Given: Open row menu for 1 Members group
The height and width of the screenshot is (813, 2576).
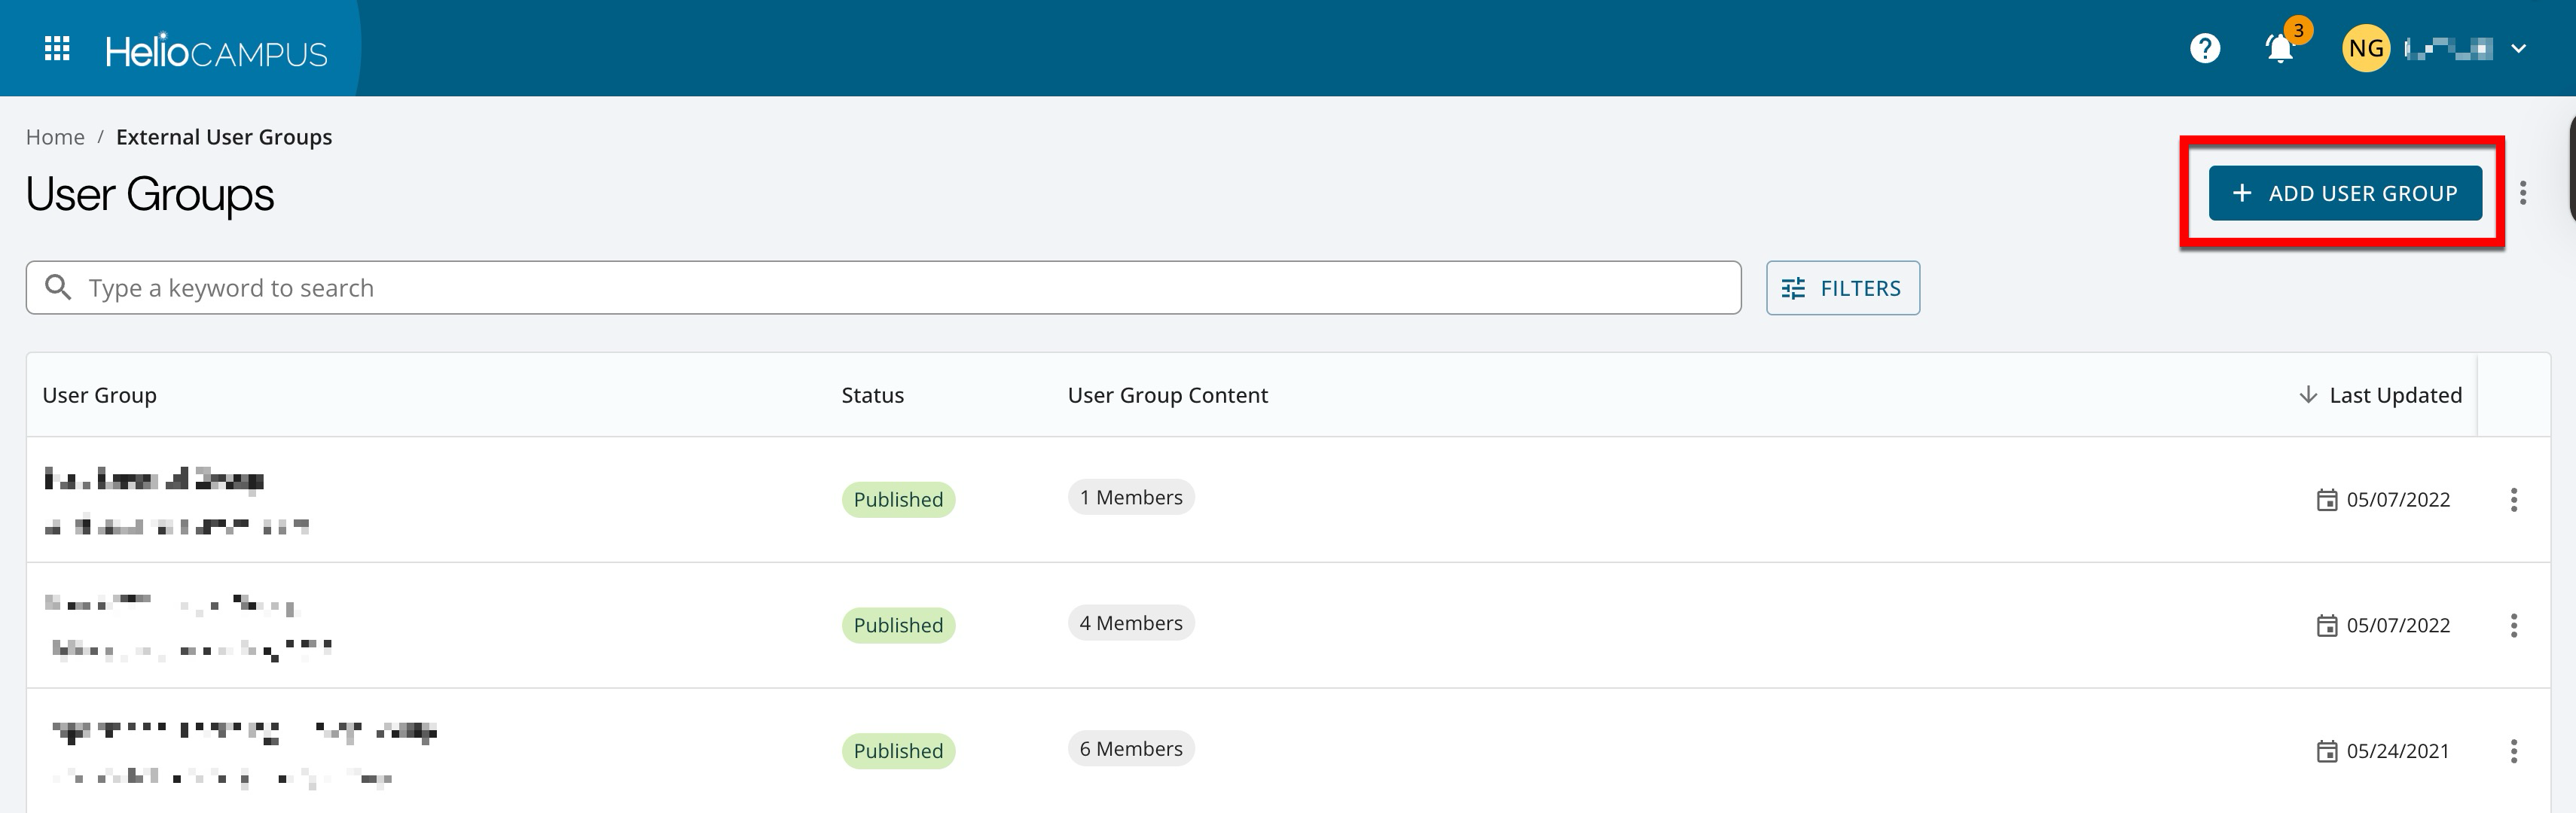Looking at the screenshot, I should (x=2513, y=499).
